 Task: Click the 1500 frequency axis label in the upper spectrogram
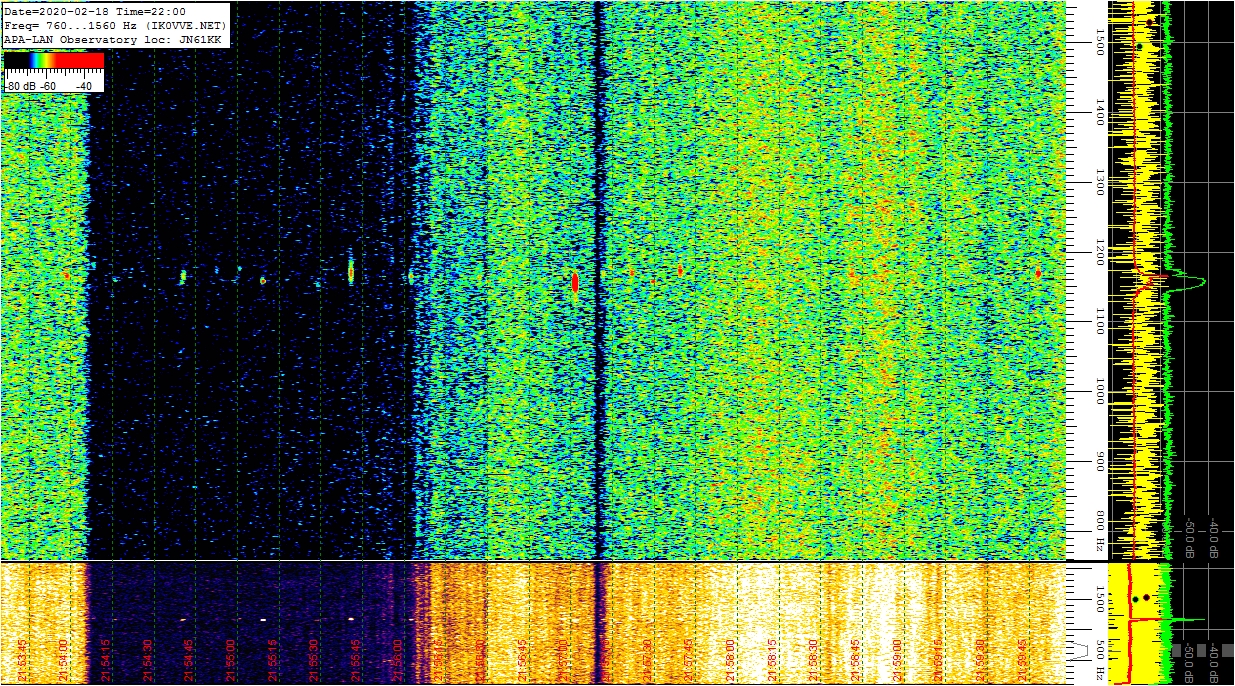[x=1099, y=41]
